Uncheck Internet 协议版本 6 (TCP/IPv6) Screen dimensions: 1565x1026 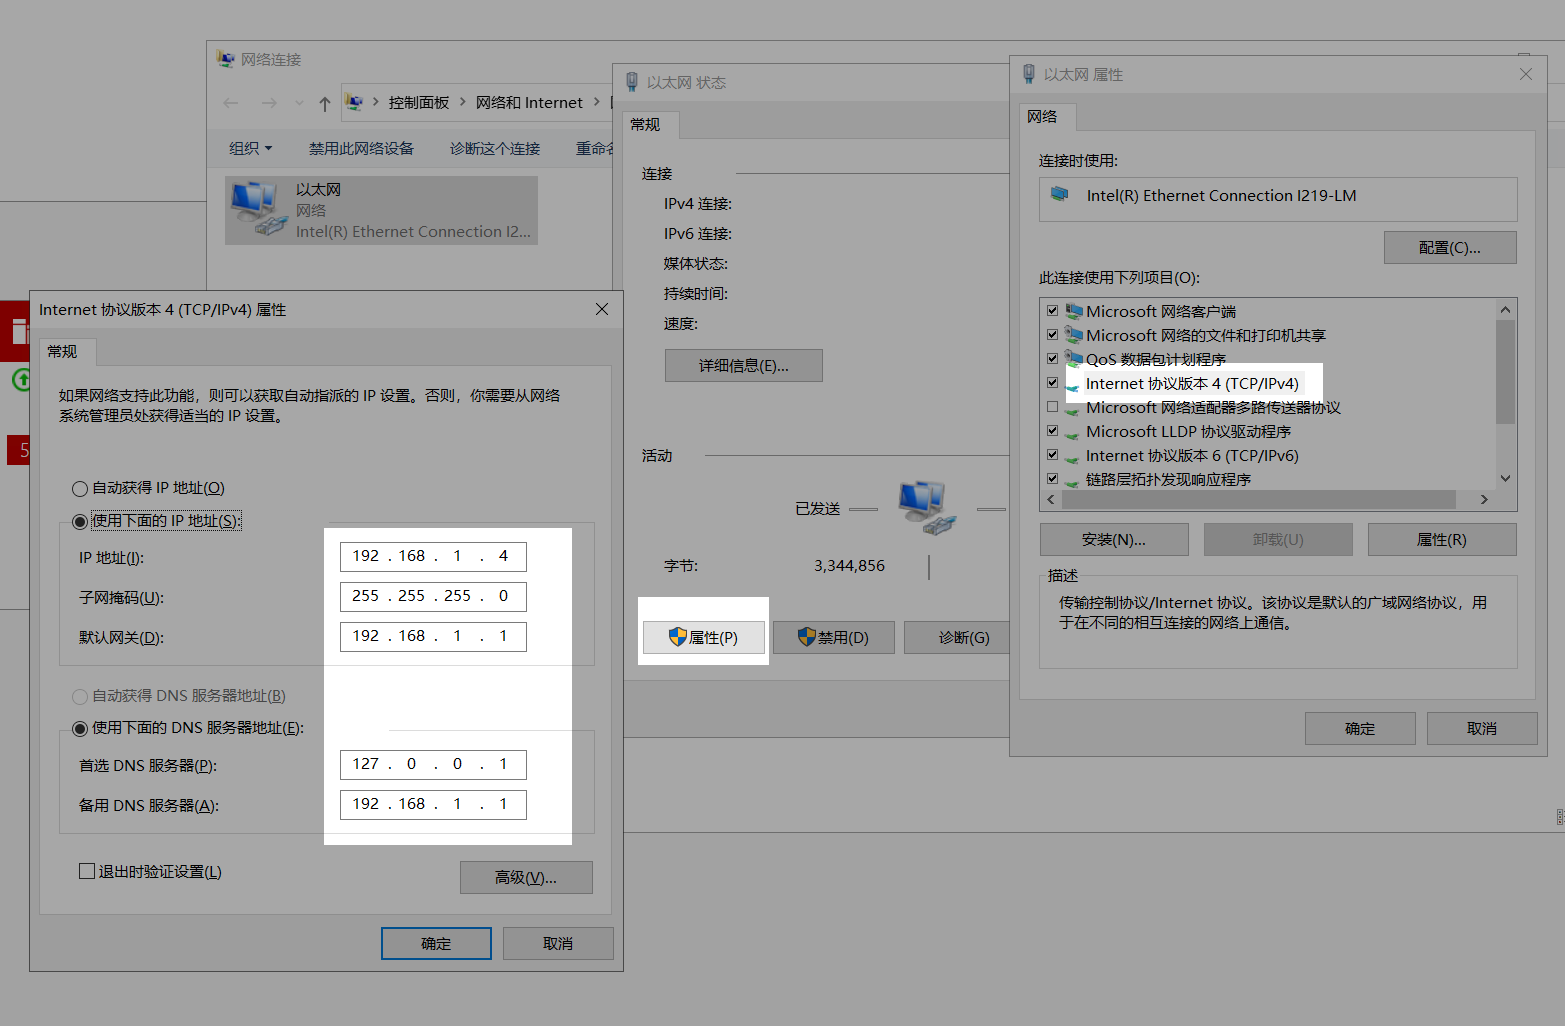pos(1052,455)
